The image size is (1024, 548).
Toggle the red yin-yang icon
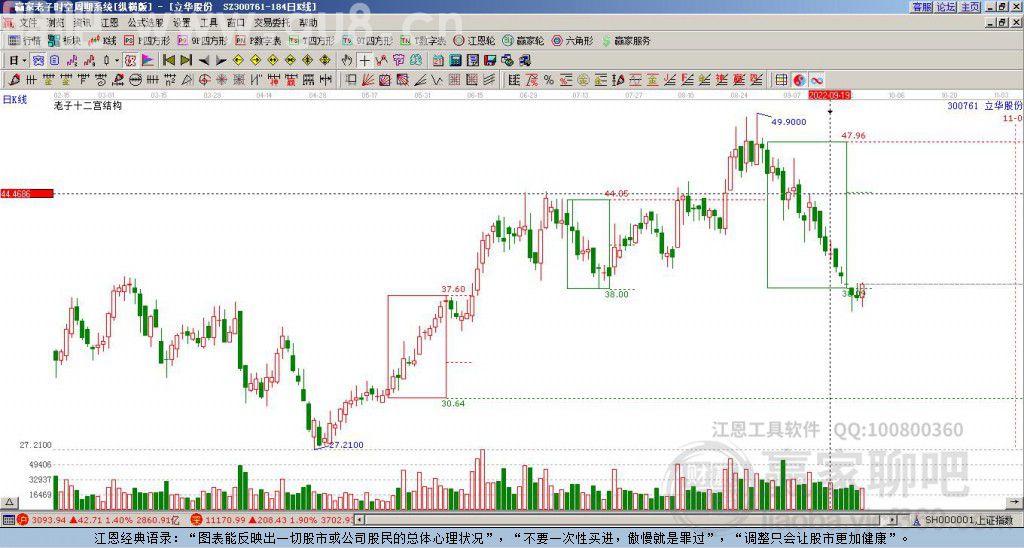(799, 80)
